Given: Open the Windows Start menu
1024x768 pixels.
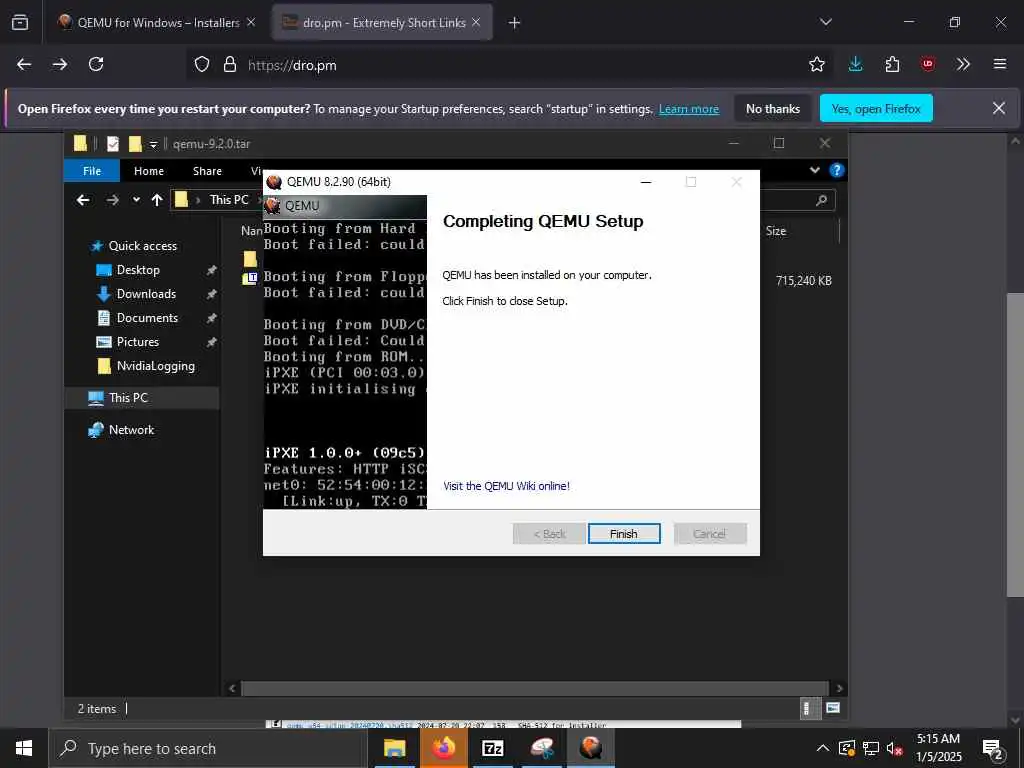Looking at the screenshot, I should click(24, 748).
